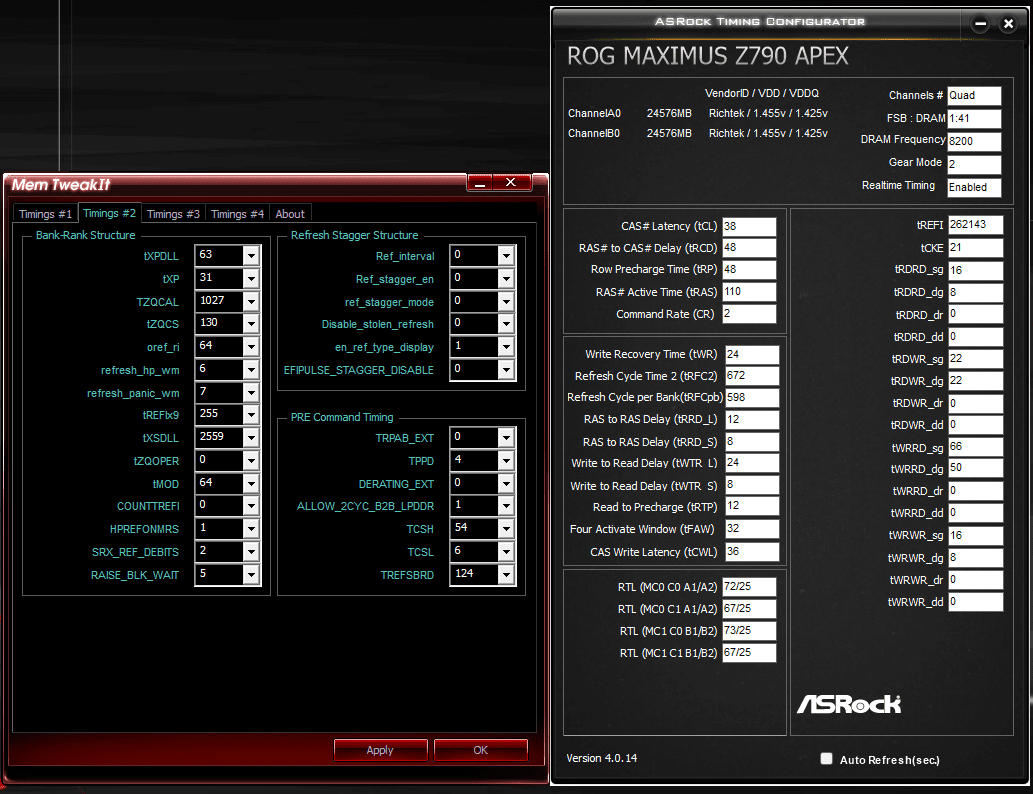Click the Realtime Timing field
Image resolution: width=1033 pixels, height=794 pixels.
tap(974, 187)
